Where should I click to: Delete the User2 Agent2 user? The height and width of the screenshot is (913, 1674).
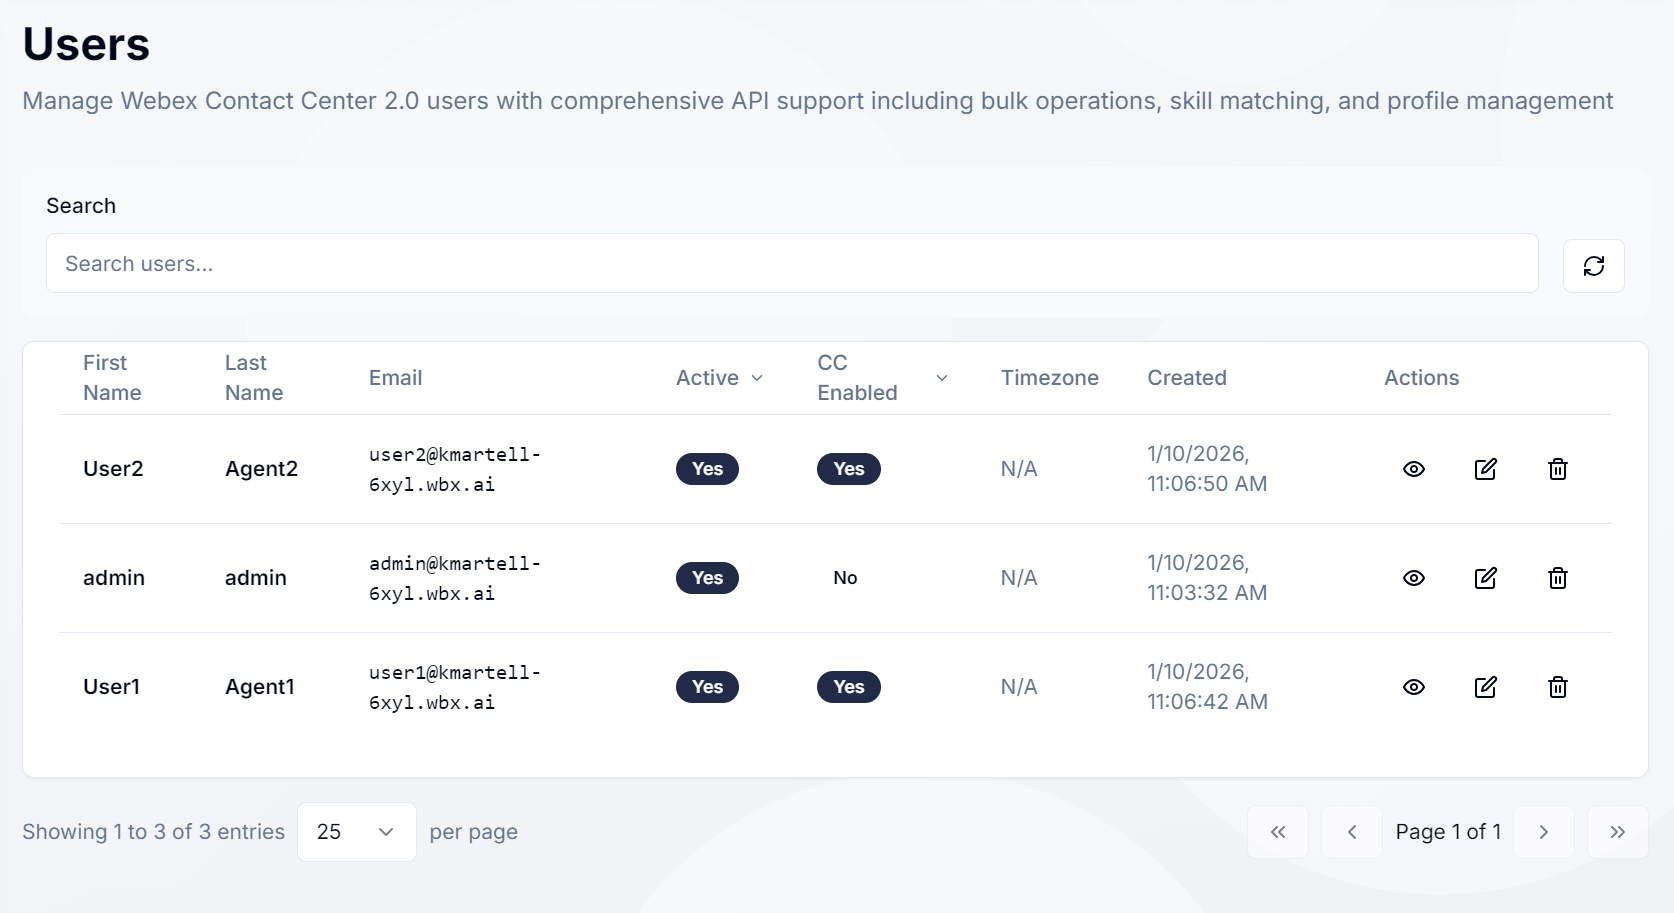coord(1557,469)
